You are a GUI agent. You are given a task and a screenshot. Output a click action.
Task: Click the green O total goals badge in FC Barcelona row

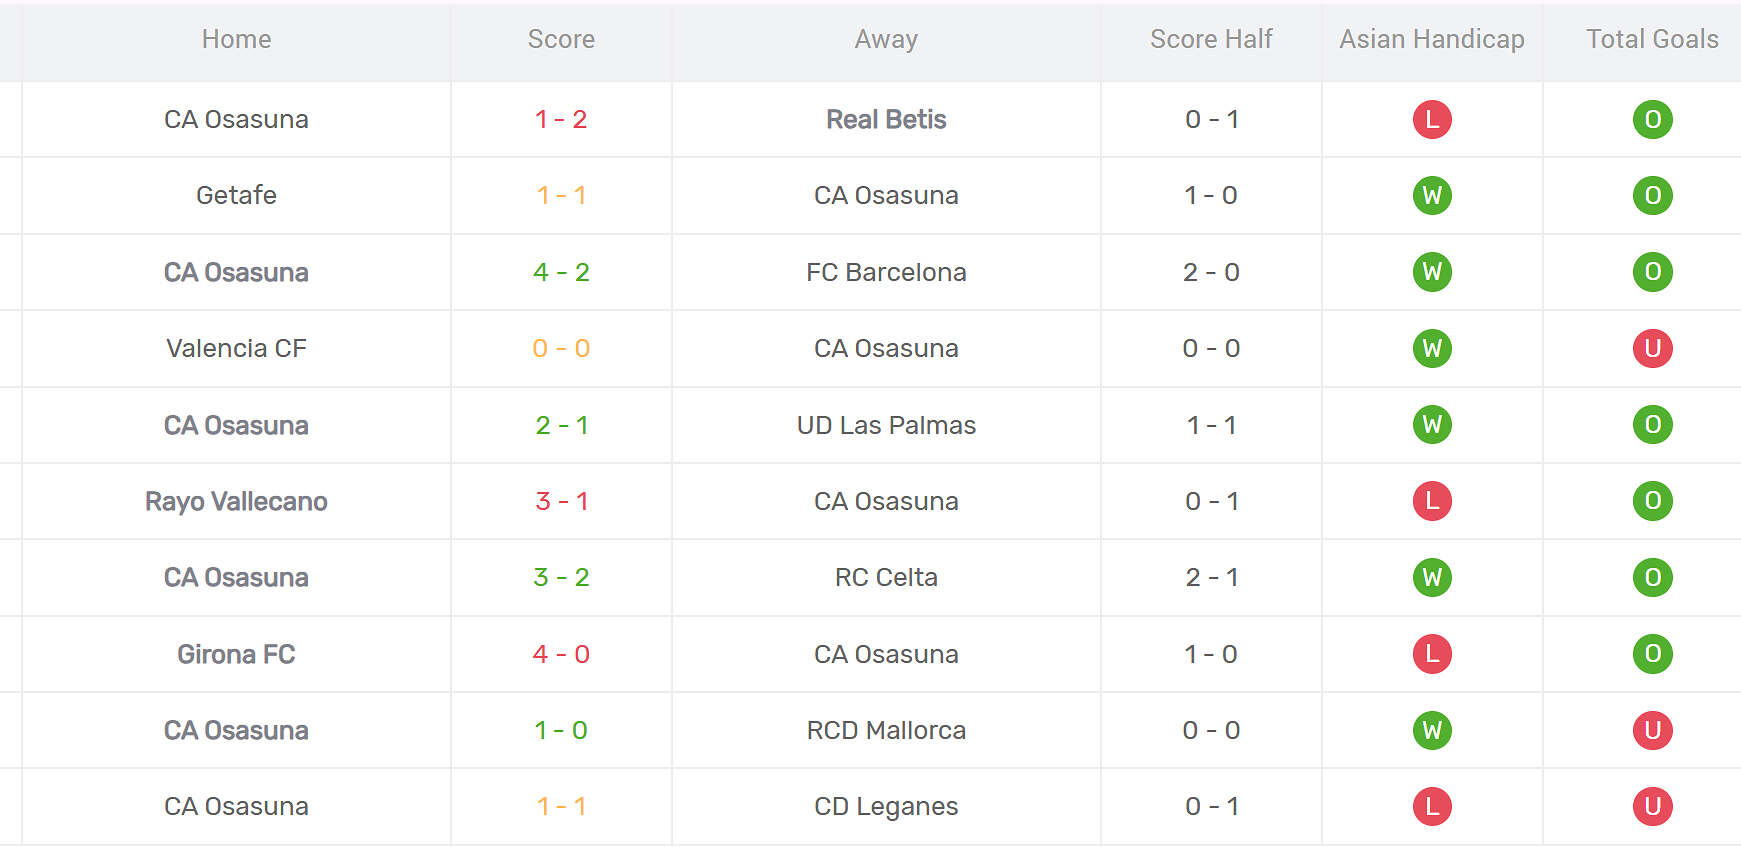pos(1652,272)
